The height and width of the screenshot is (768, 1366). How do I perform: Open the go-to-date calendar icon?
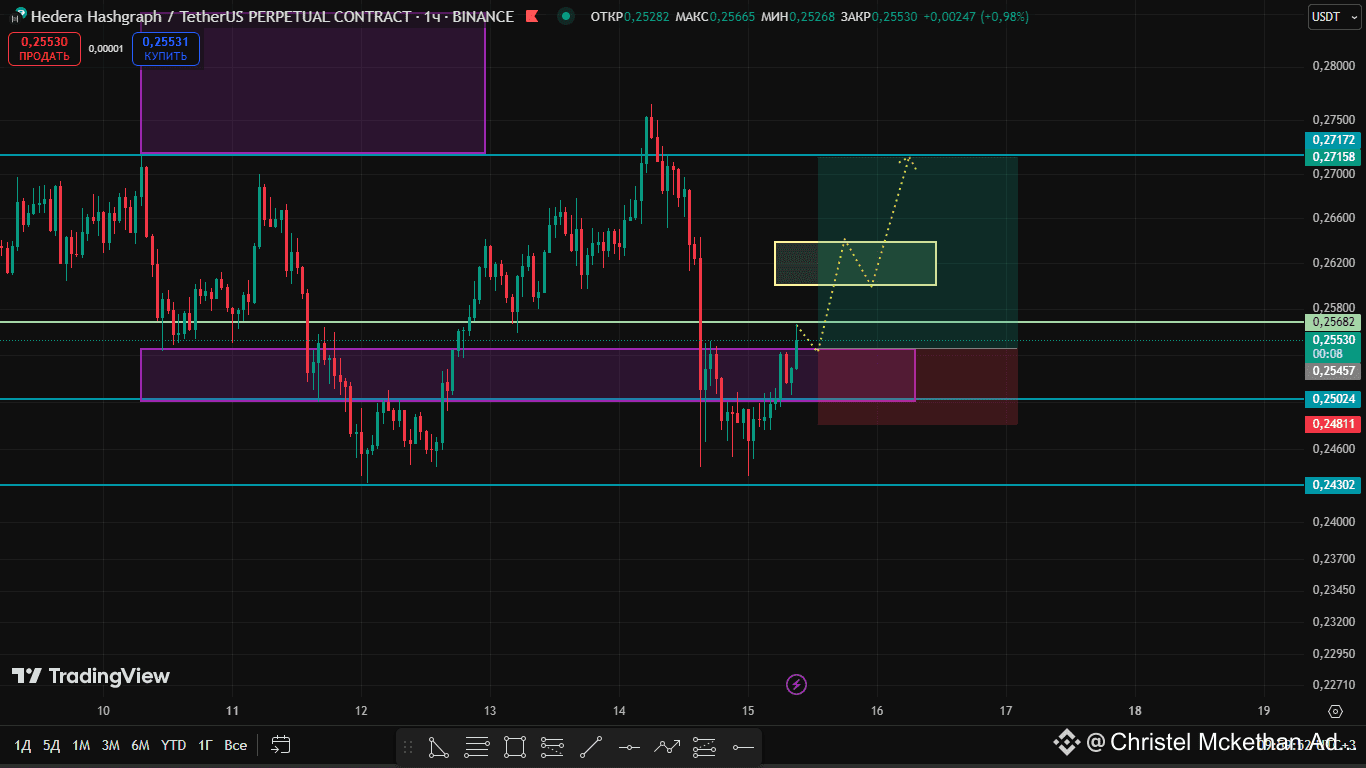pos(281,745)
